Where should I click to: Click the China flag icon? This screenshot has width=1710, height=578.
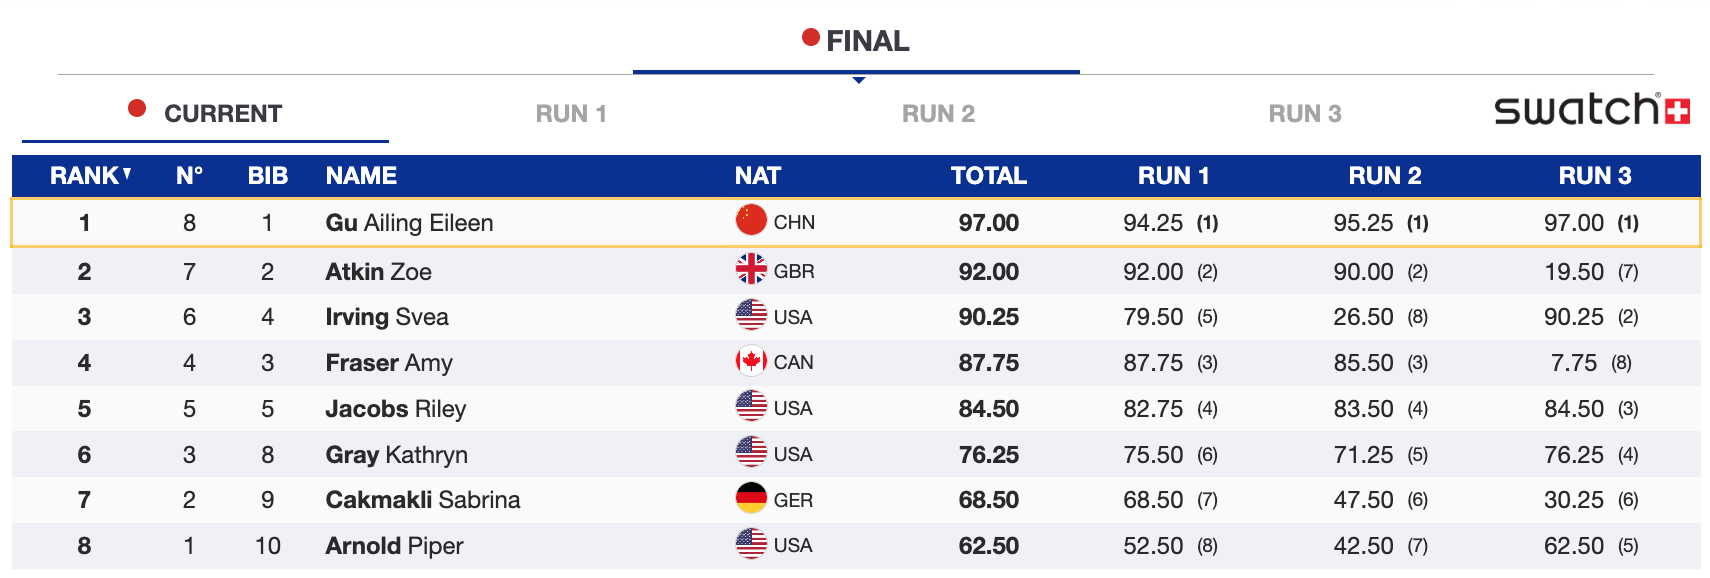click(751, 220)
